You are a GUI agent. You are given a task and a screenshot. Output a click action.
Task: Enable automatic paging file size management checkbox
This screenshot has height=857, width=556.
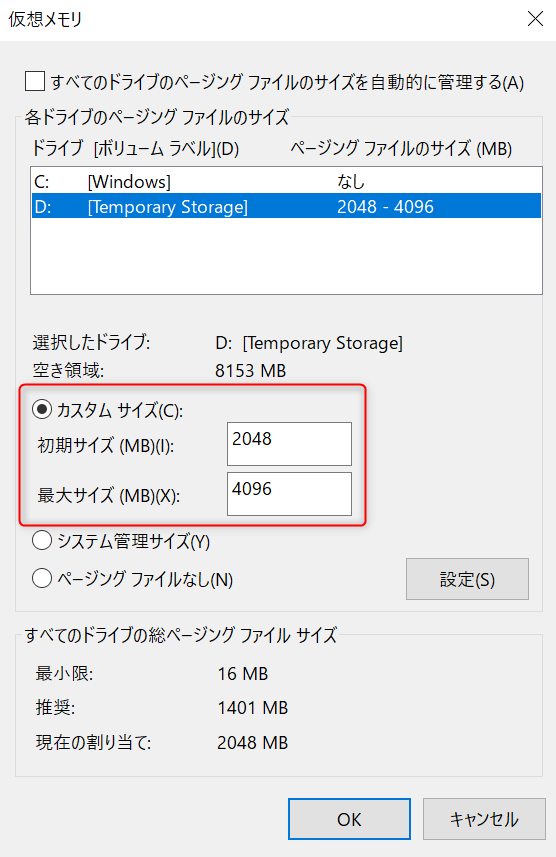point(35,81)
